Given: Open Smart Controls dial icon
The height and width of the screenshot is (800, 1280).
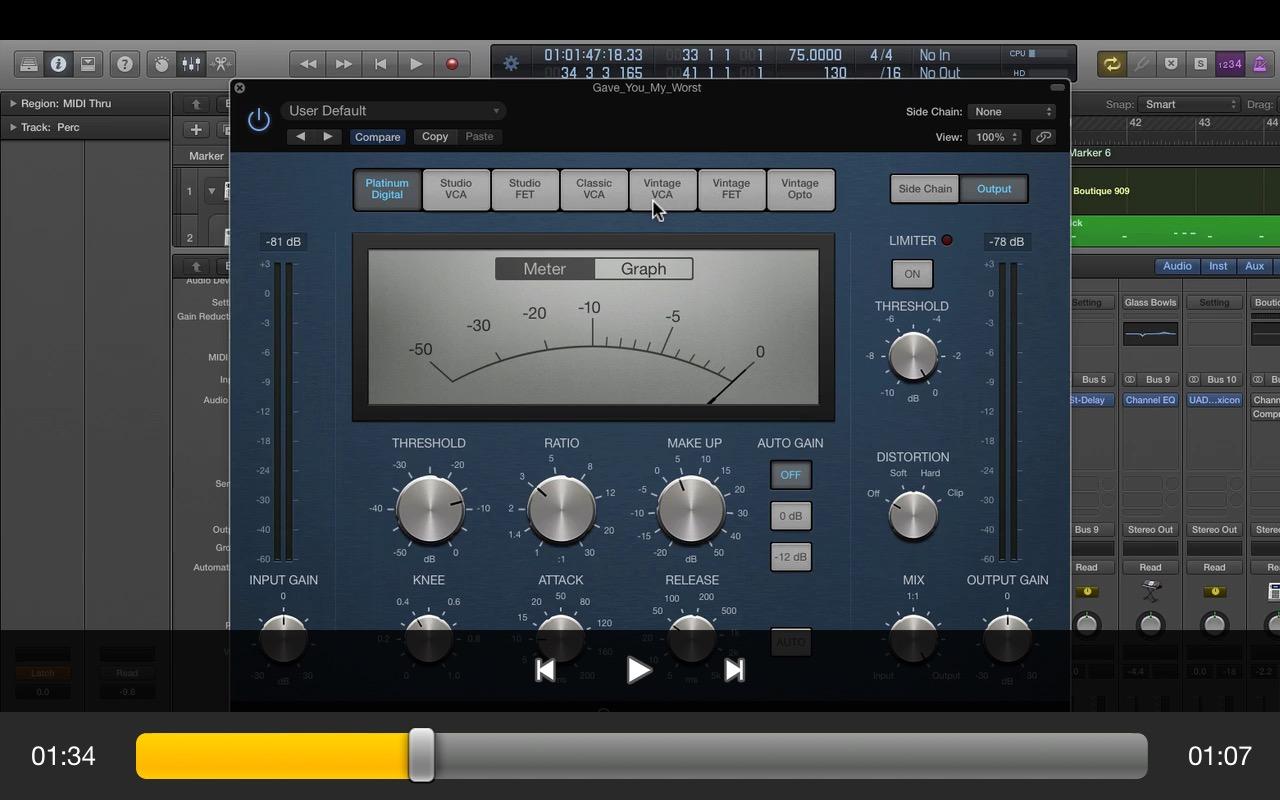Looking at the screenshot, I should coord(162,64).
